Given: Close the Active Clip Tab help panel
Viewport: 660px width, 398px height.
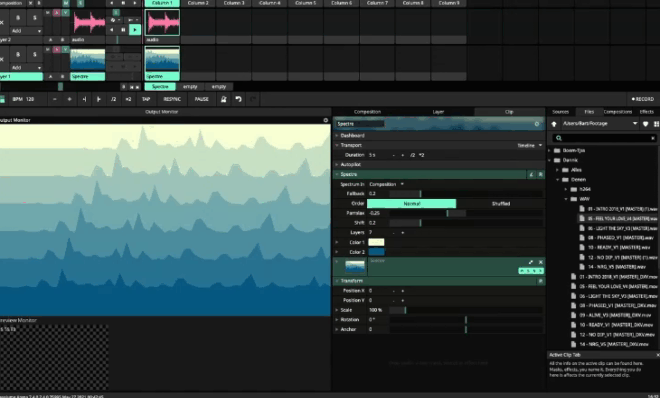Looking at the screenshot, I should 657,355.
